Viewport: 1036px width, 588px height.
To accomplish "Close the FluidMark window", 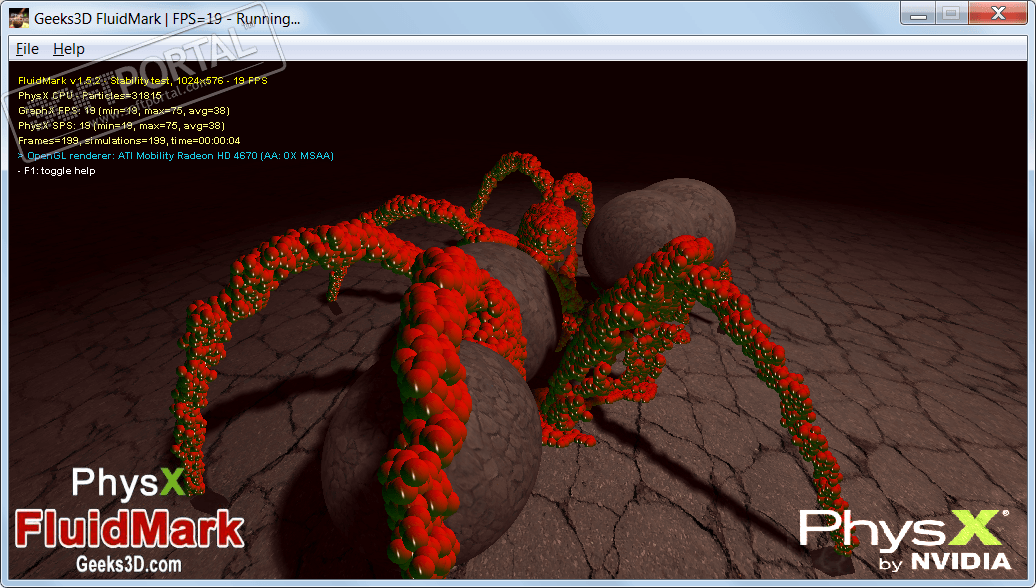I will coord(998,13).
